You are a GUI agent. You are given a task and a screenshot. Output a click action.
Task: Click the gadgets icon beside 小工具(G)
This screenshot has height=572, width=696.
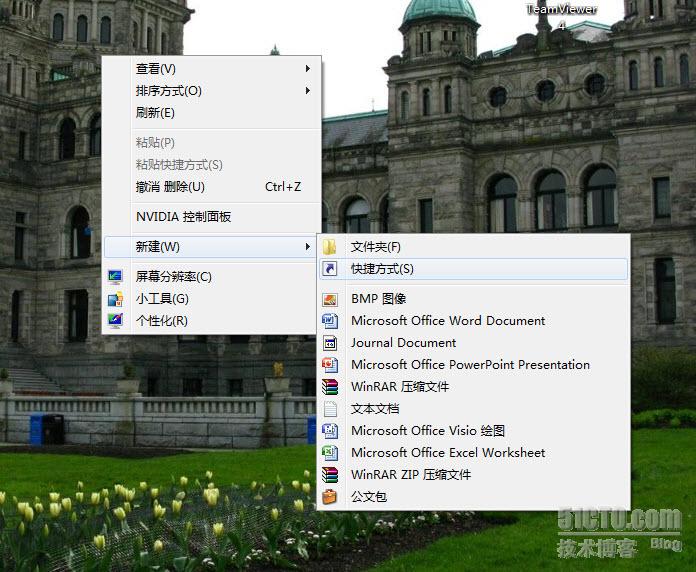pos(115,299)
